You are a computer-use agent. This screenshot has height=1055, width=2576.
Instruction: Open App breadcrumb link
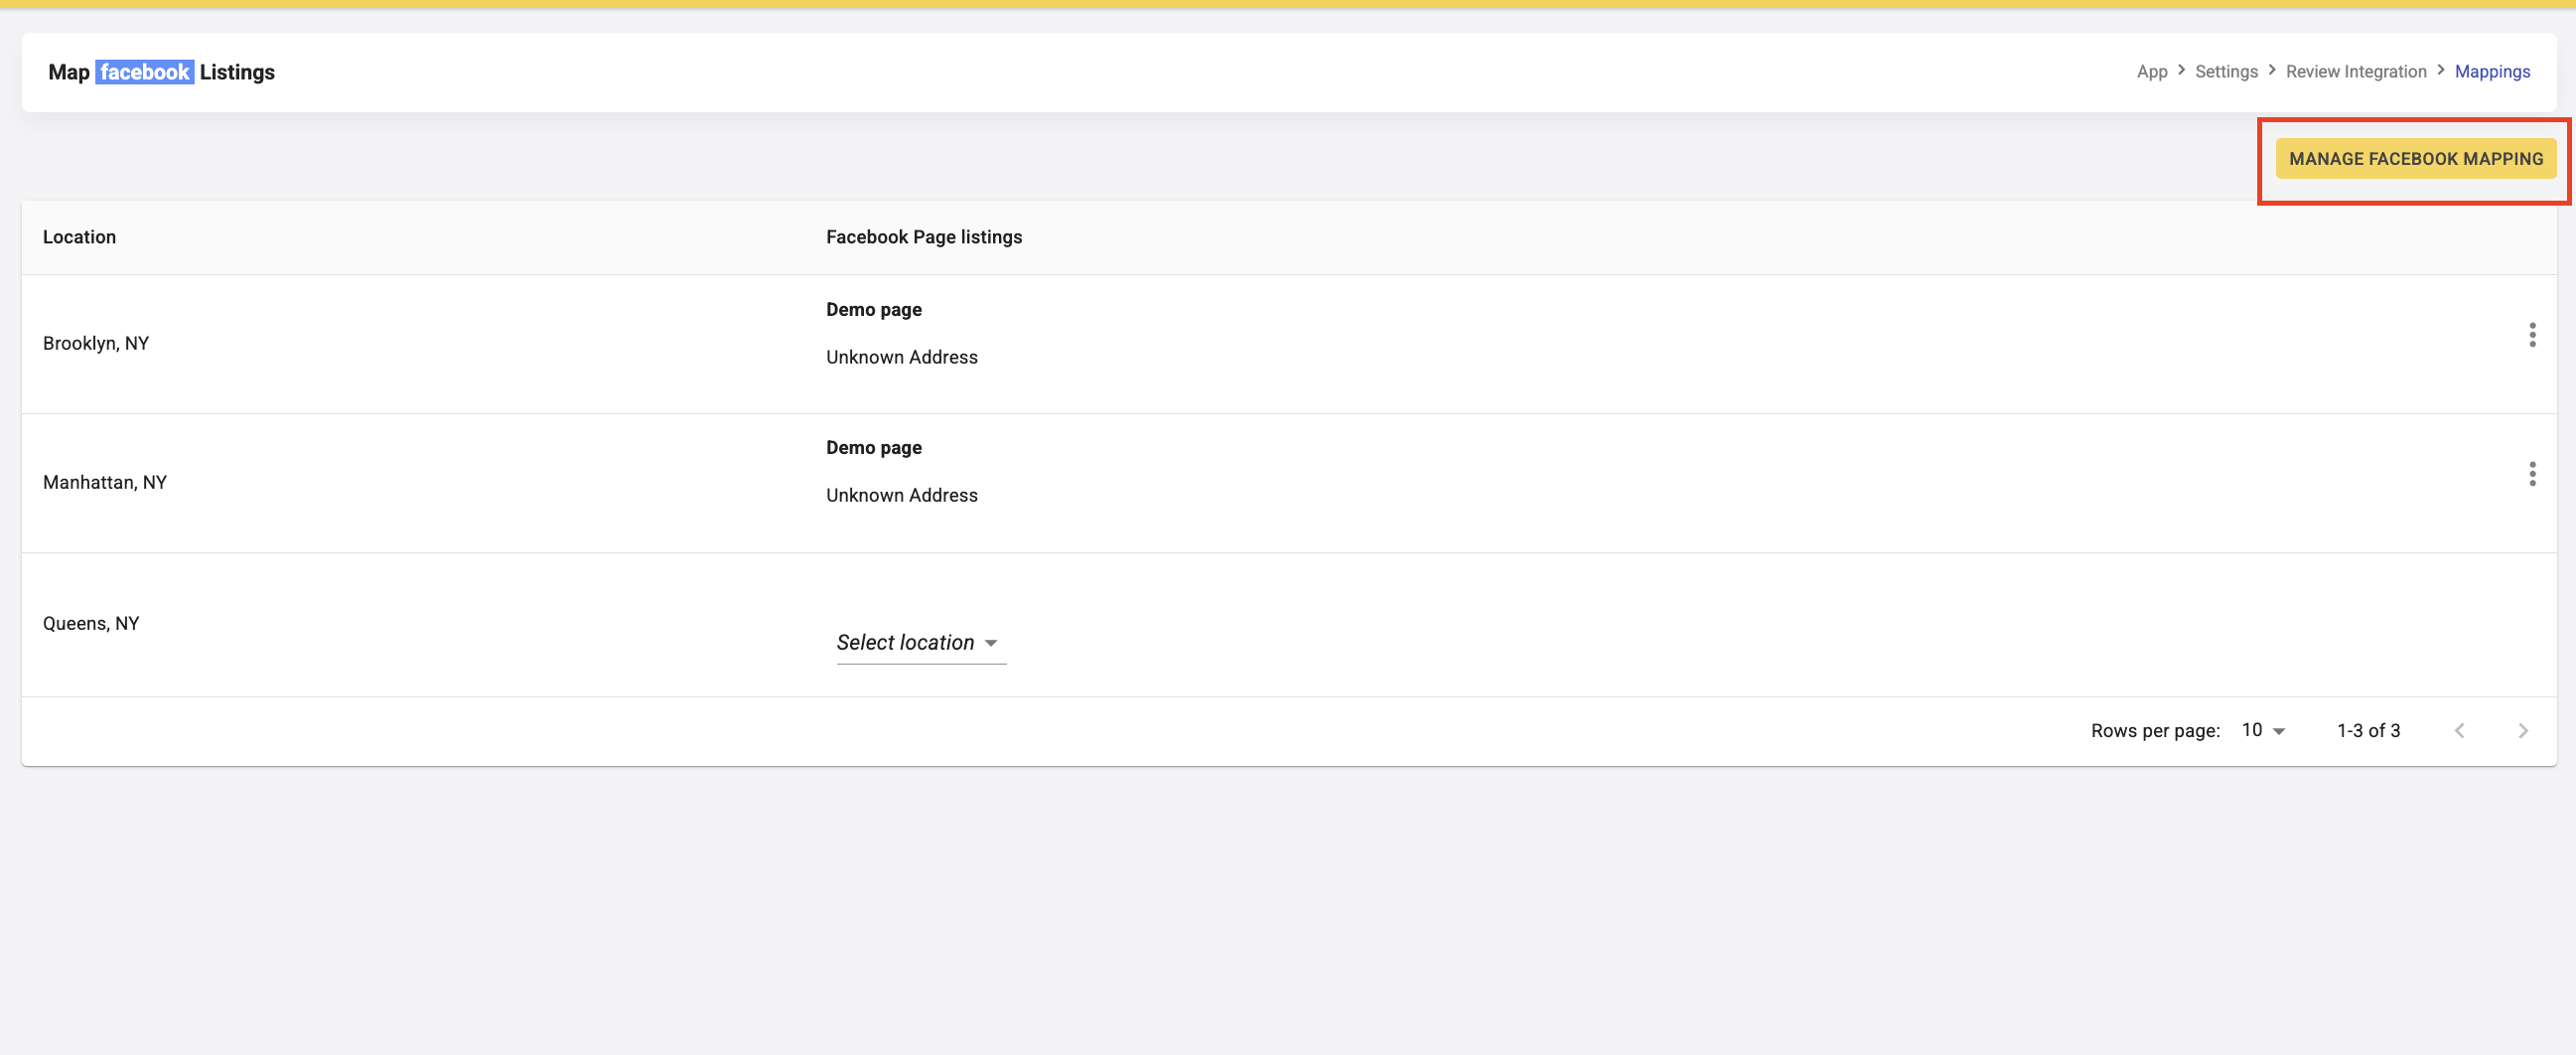2151,72
